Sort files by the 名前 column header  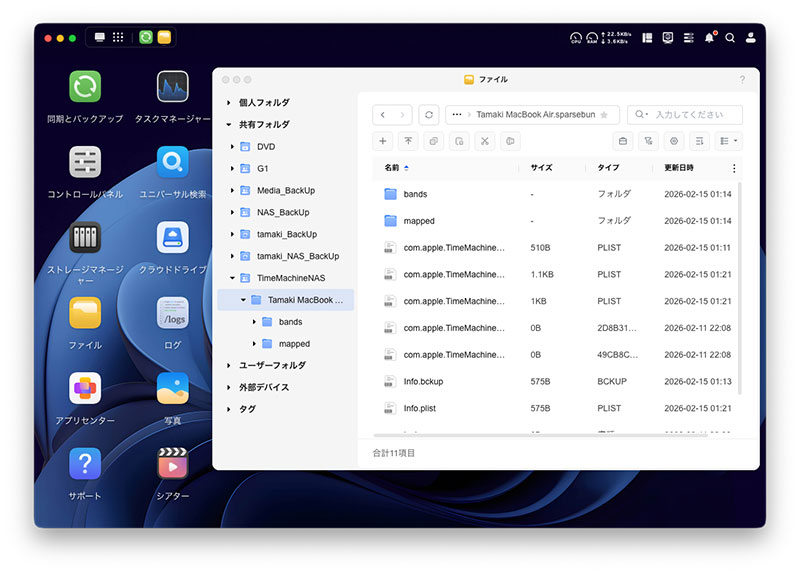(392, 168)
